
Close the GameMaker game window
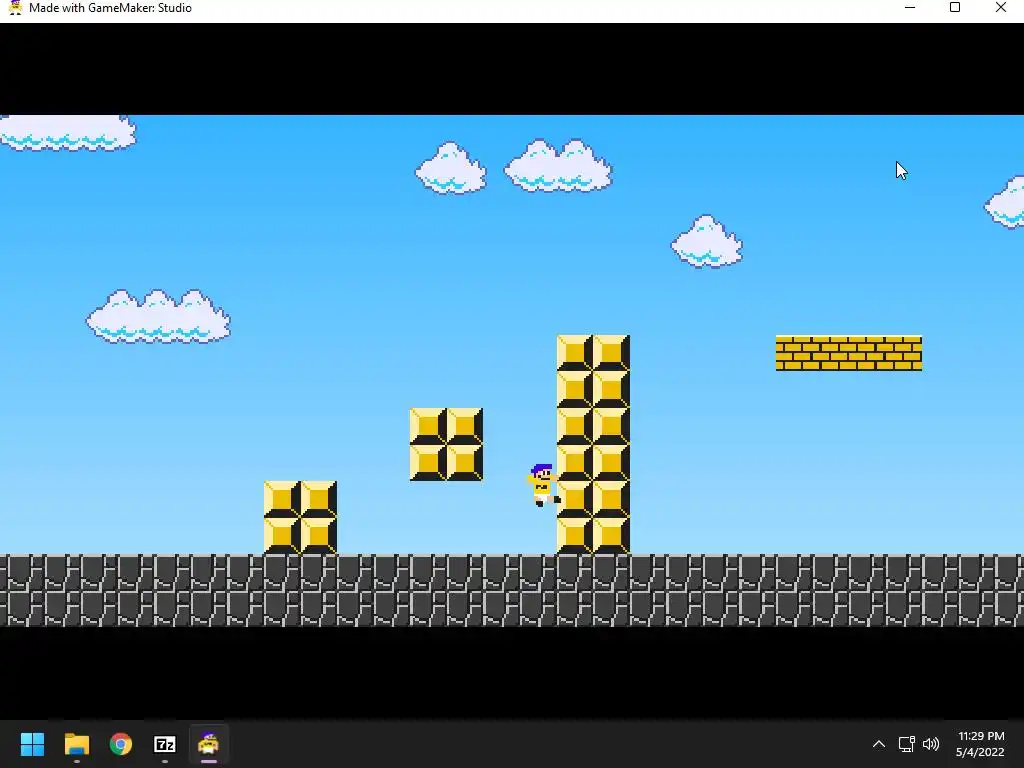point(1000,8)
